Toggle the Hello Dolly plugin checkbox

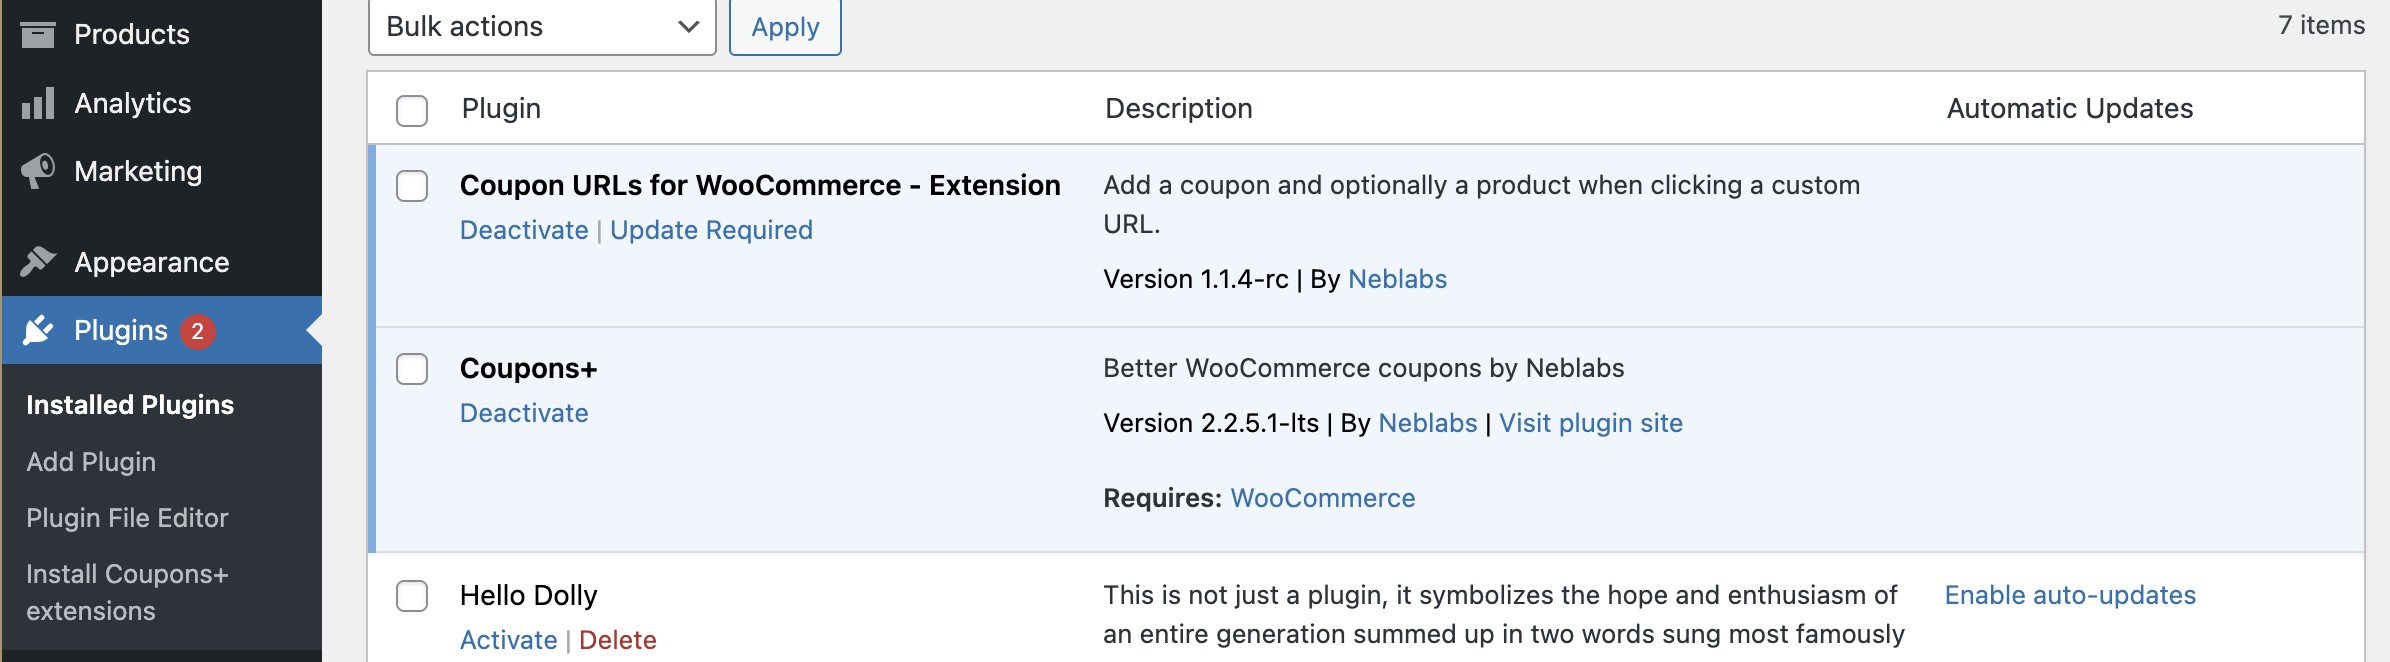(x=412, y=596)
